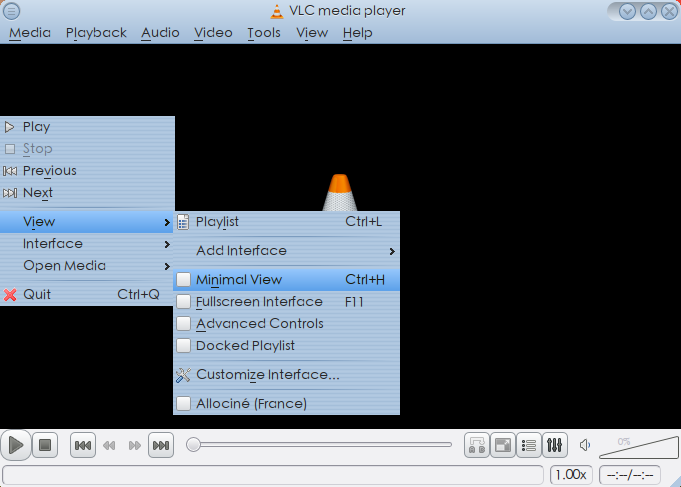Show the playlist with toolbar list icon

pyautogui.click(x=529, y=445)
